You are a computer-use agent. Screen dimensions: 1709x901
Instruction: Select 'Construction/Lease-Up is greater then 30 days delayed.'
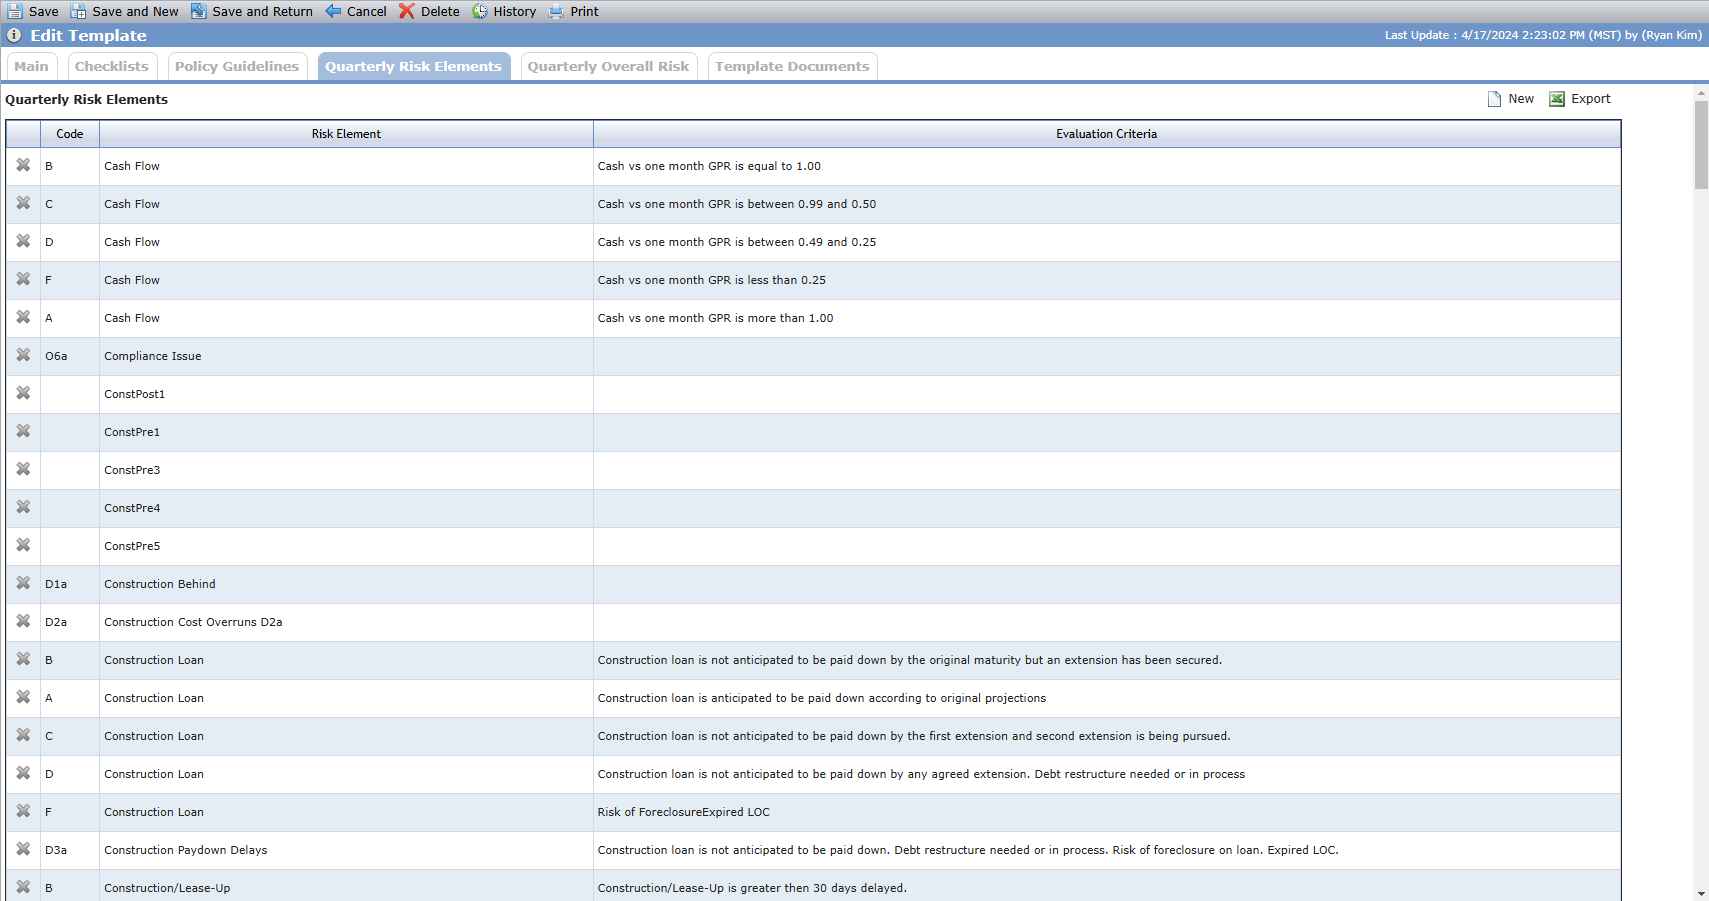(x=752, y=888)
